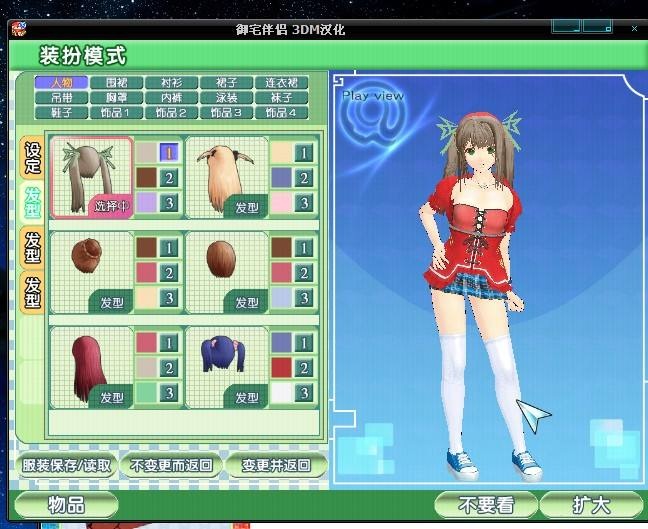Image resolution: width=648 pixels, height=529 pixels.
Task: Select the 吊带 category tab
Action: click(62, 98)
